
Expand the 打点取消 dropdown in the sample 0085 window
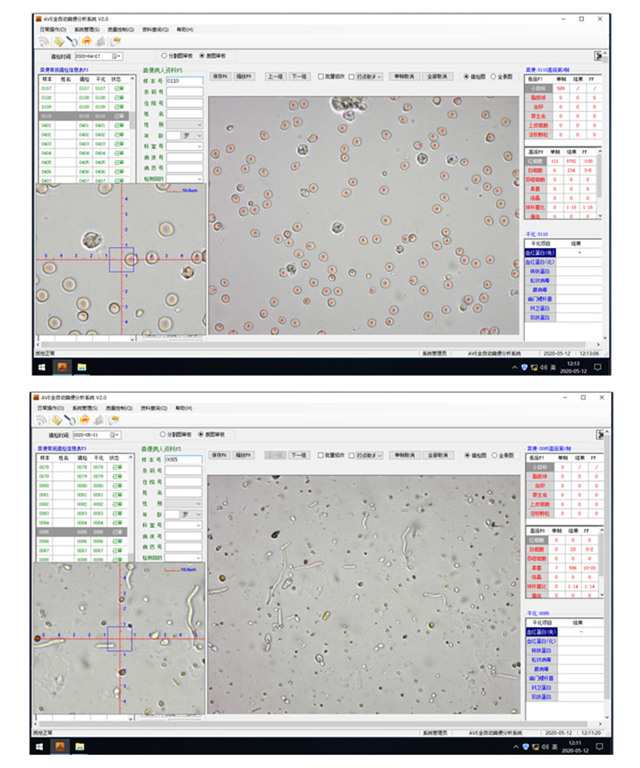(379, 455)
